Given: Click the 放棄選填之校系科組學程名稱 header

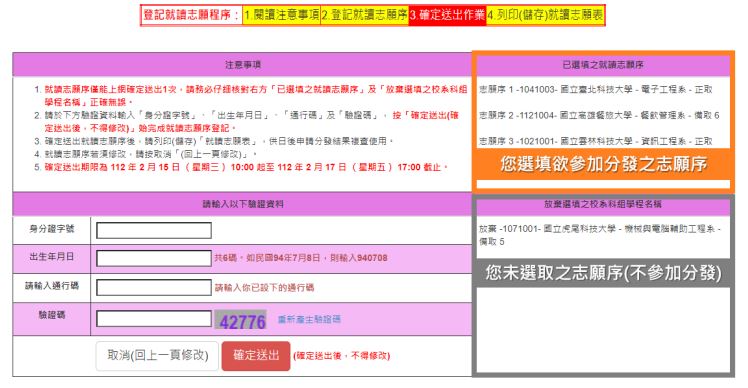Looking at the screenshot, I should click(x=603, y=204).
